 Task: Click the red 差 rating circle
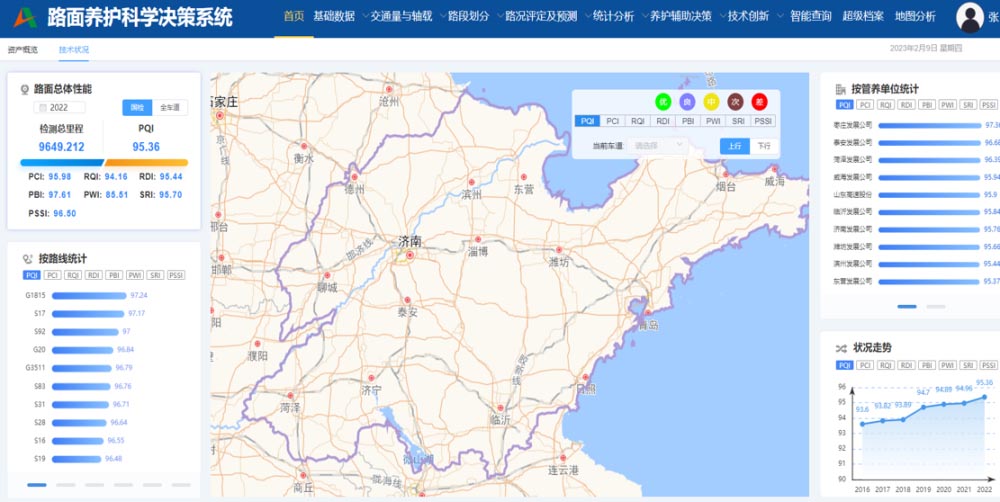(x=760, y=101)
